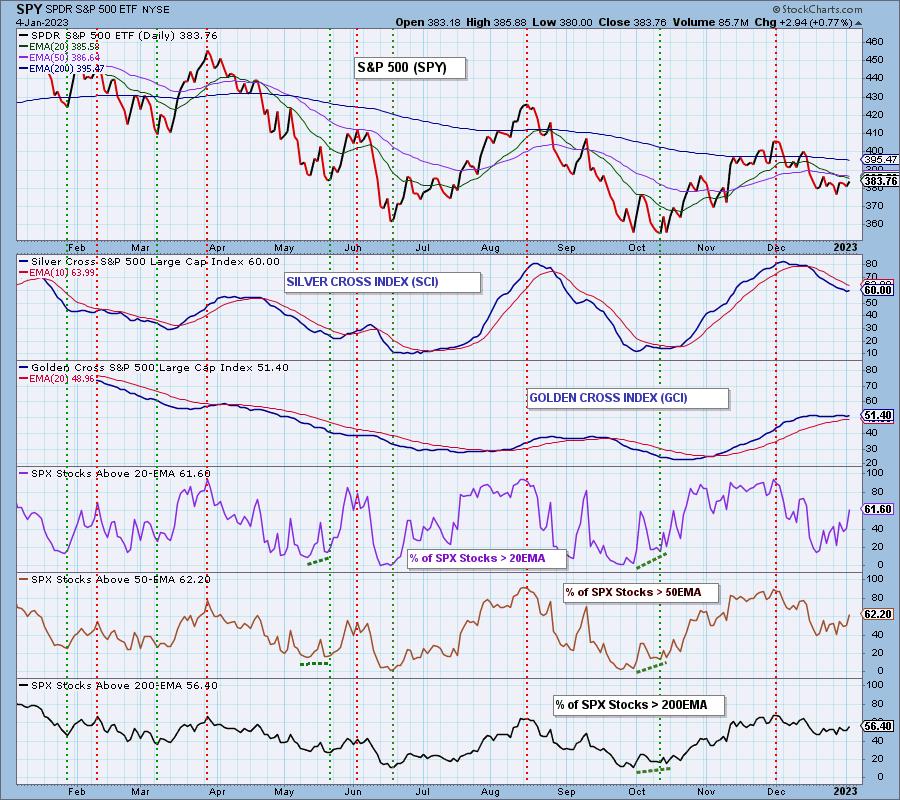This screenshot has height=800, width=900.
Task: Click the 'High 385.88' header value
Action: (496, 23)
